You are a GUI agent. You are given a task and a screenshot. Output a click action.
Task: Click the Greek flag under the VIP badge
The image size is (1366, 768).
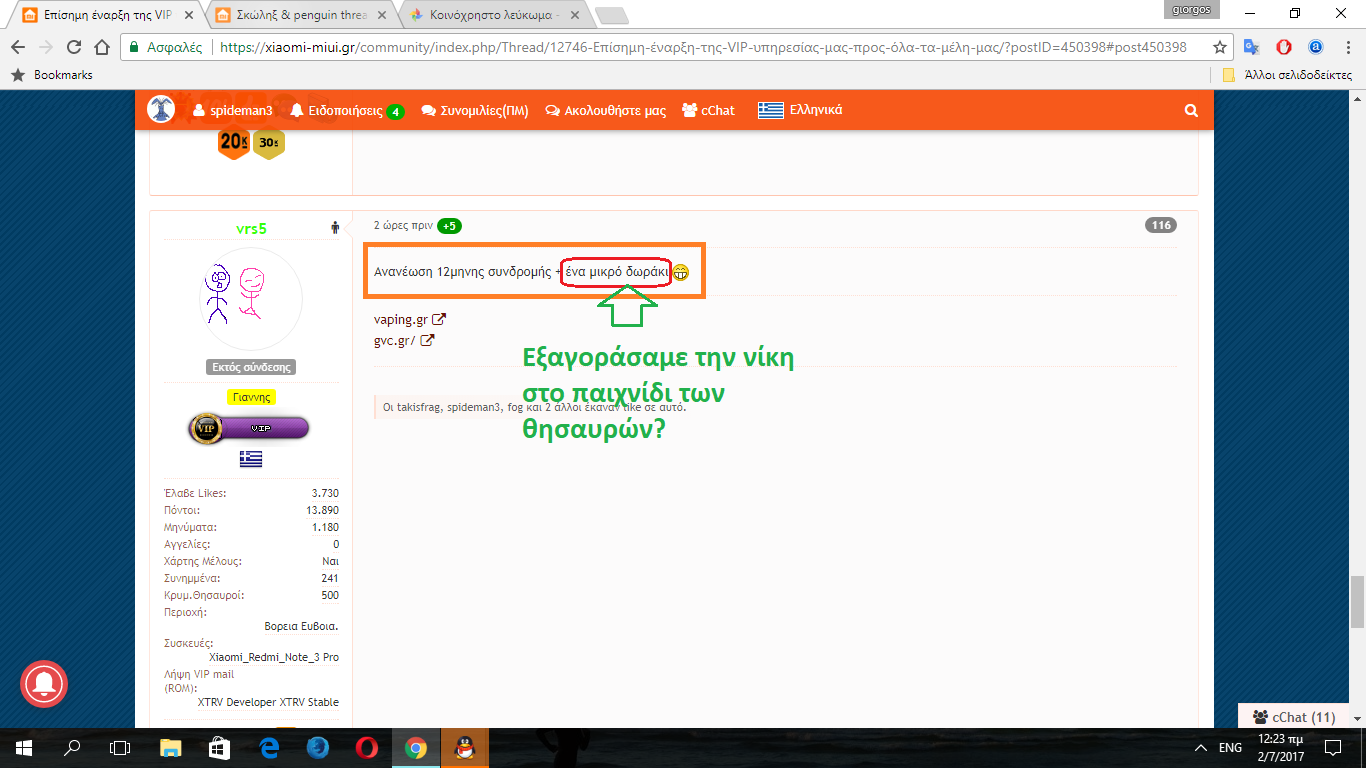coord(250,458)
